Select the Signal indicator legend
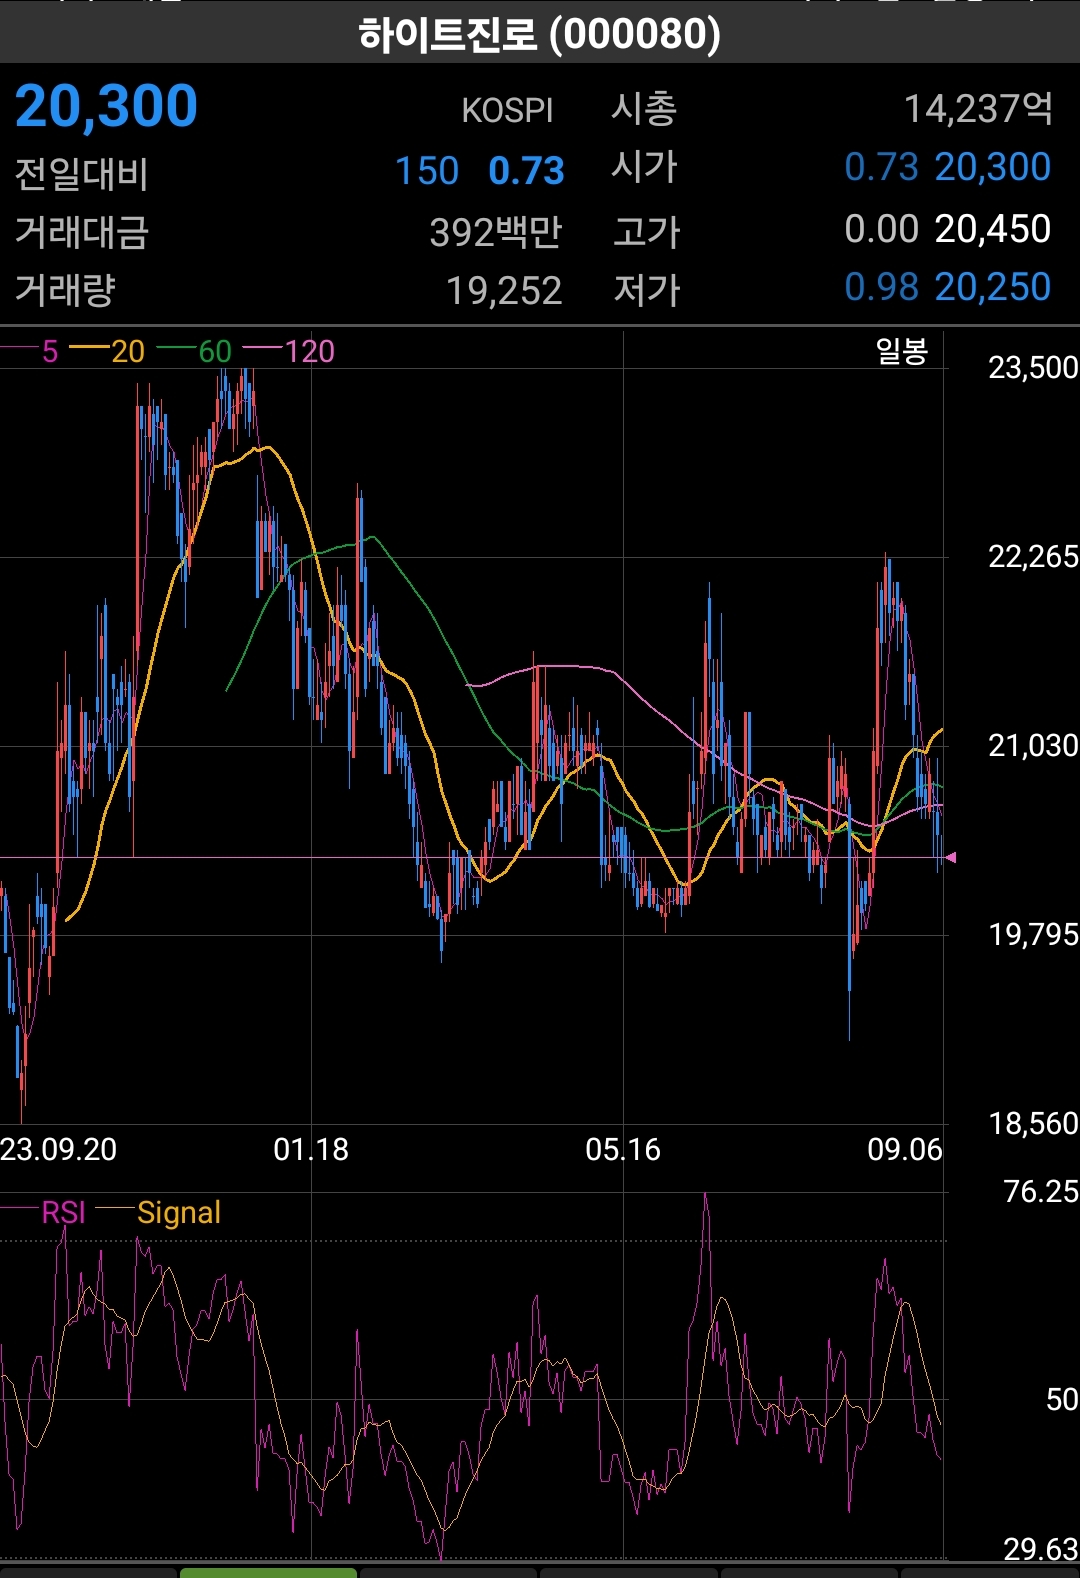Viewport: 1080px width, 1578px height. click(159, 1213)
